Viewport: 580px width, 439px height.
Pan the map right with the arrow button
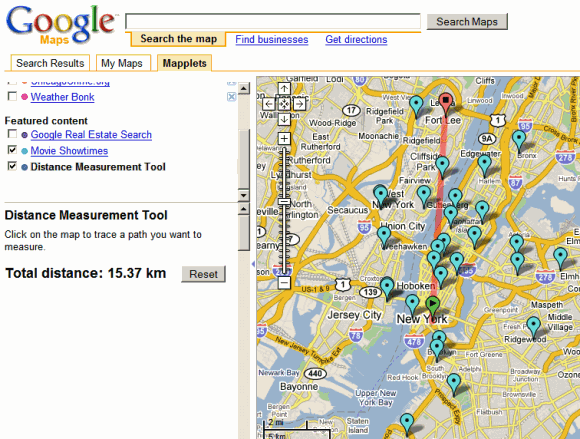tap(300, 104)
